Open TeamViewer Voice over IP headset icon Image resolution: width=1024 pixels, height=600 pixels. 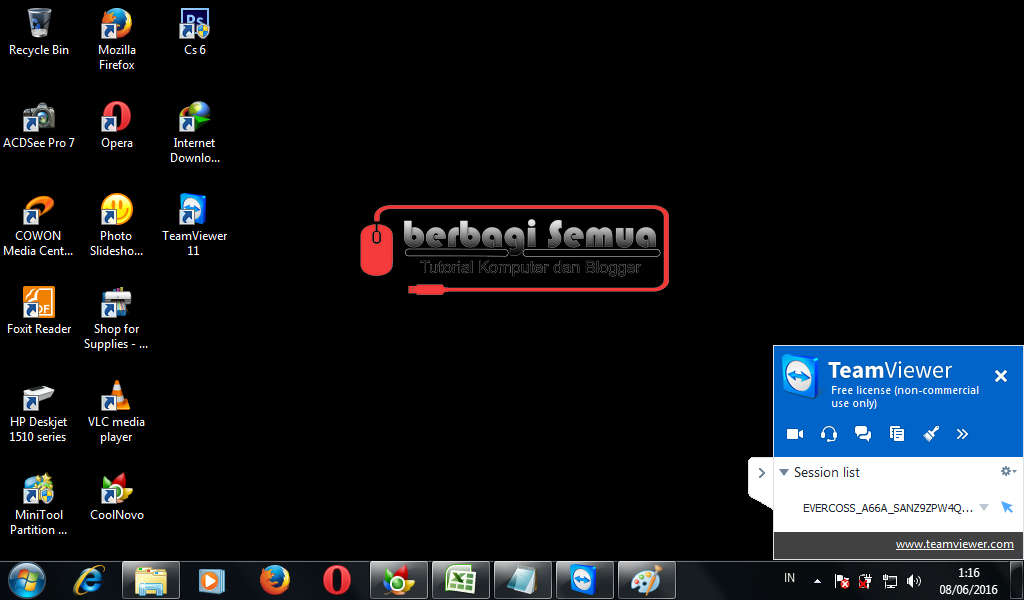[x=828, y=434]
